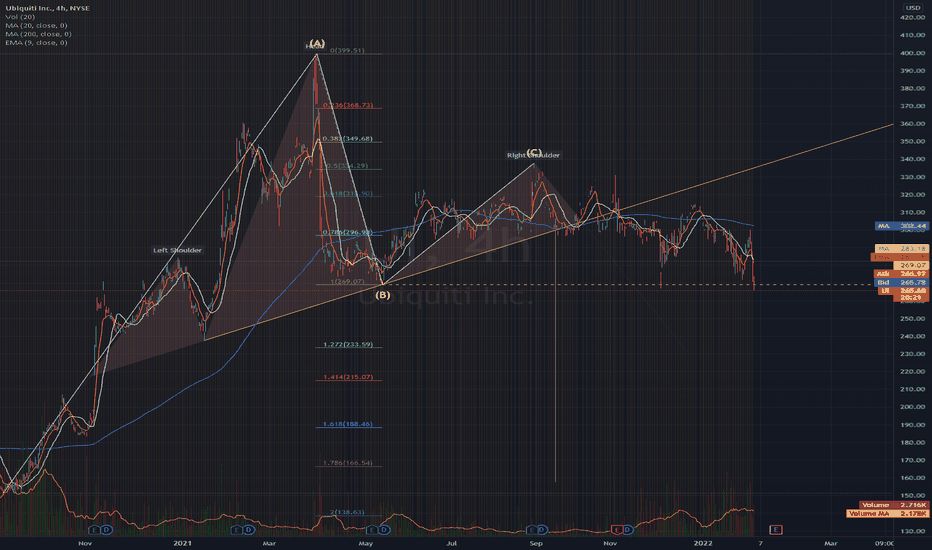Click the 2022 label on the time axis
The width and height of the screenshot is (932, 550).
pos(703,543)
